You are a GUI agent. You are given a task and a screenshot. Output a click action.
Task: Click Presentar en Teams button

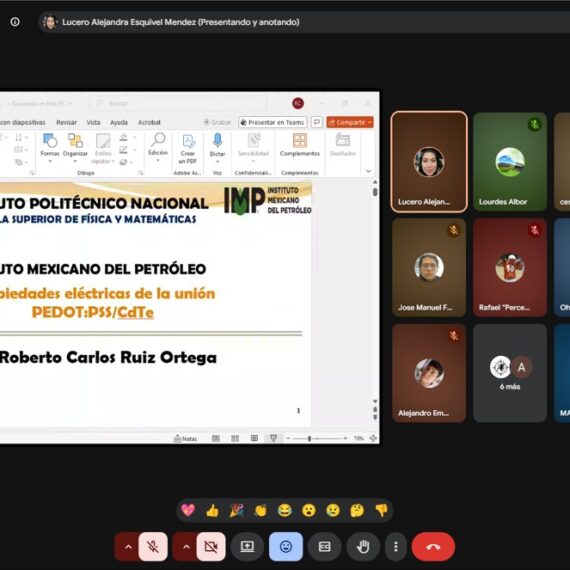pyautogui.click(x=273, y=123)
